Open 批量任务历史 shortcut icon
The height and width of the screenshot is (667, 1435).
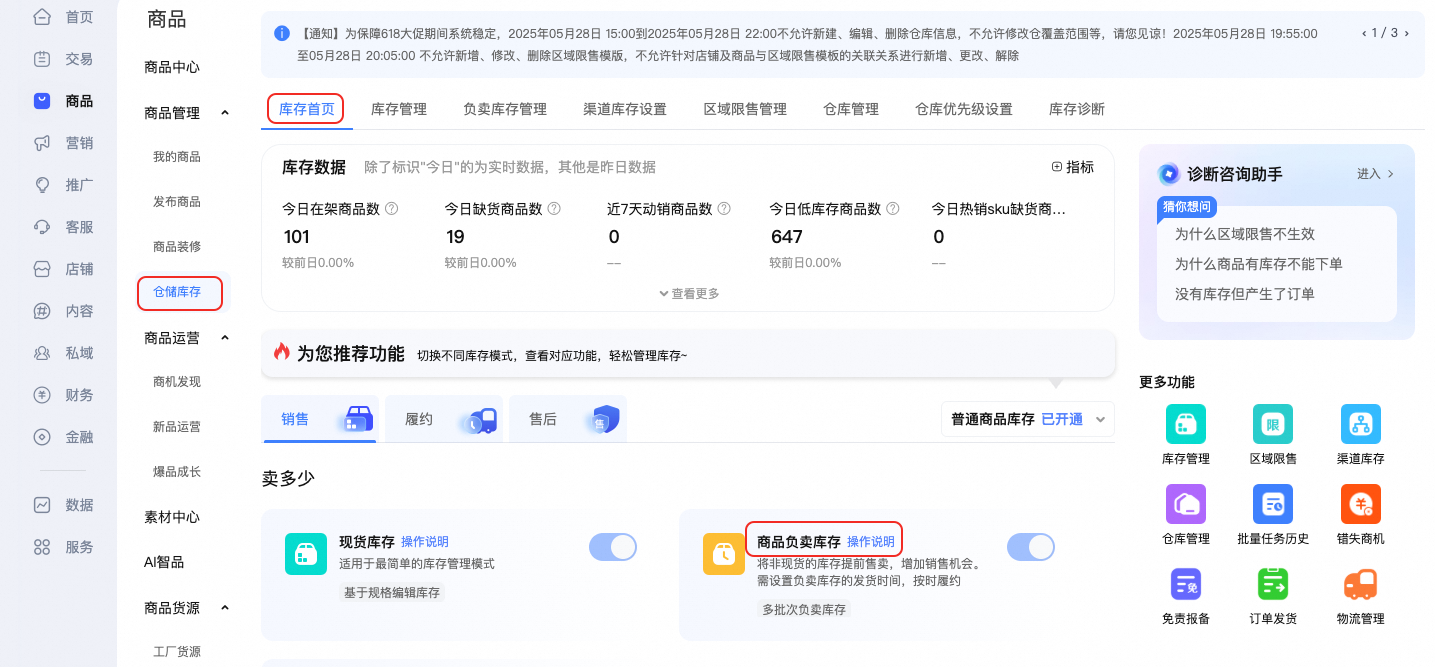point(1273,504)
